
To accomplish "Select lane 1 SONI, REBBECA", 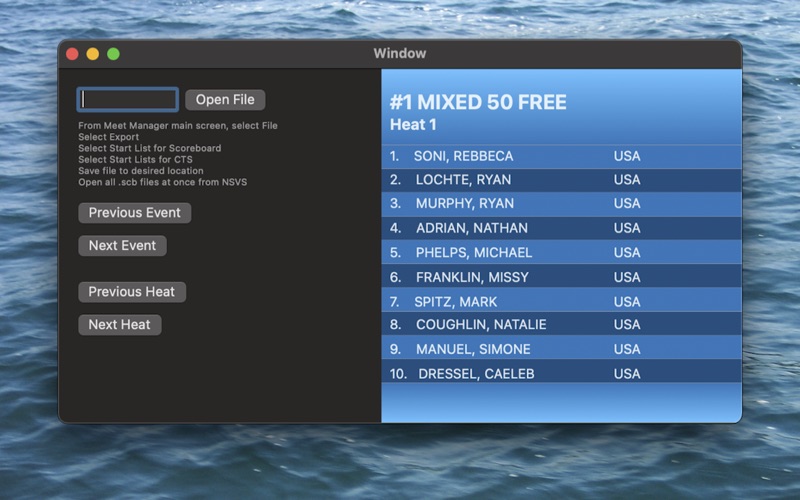I will click(561, 157).
